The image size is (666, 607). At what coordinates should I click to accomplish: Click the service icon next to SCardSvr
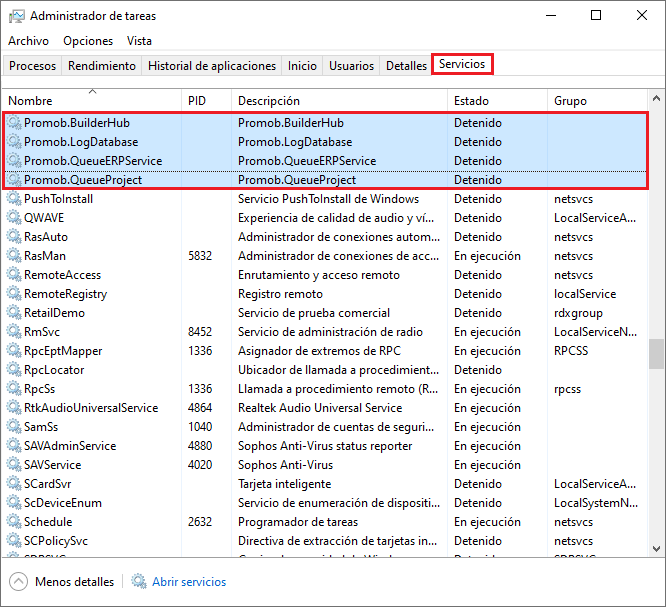(x=14, y=484)
